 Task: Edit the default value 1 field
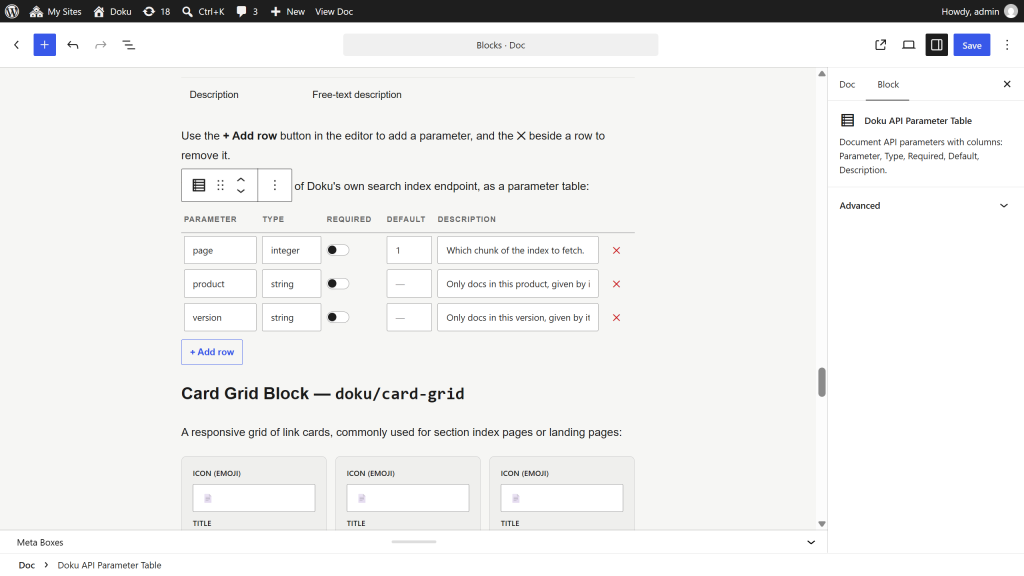coord(409,250)
